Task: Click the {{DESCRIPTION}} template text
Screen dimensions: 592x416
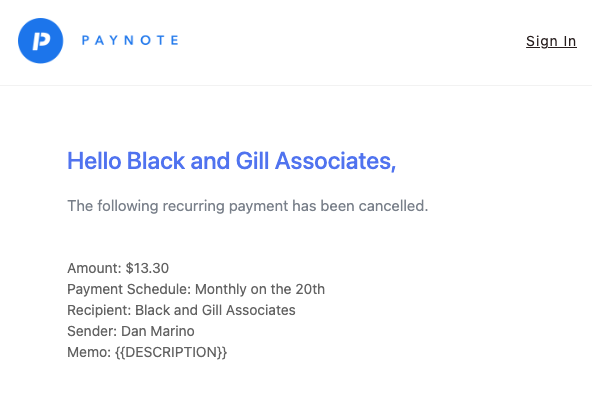Action: click(x=171, y=353)
